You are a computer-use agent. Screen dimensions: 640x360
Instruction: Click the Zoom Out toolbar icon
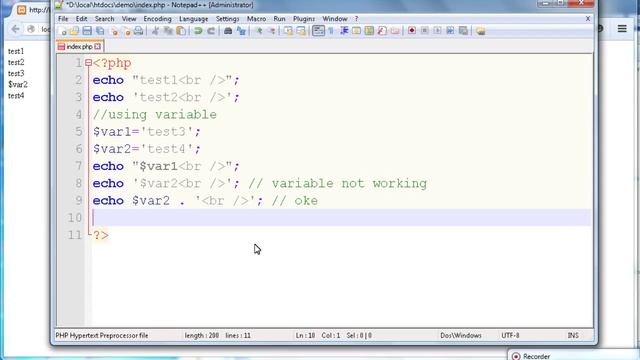[x=271, y=31]
